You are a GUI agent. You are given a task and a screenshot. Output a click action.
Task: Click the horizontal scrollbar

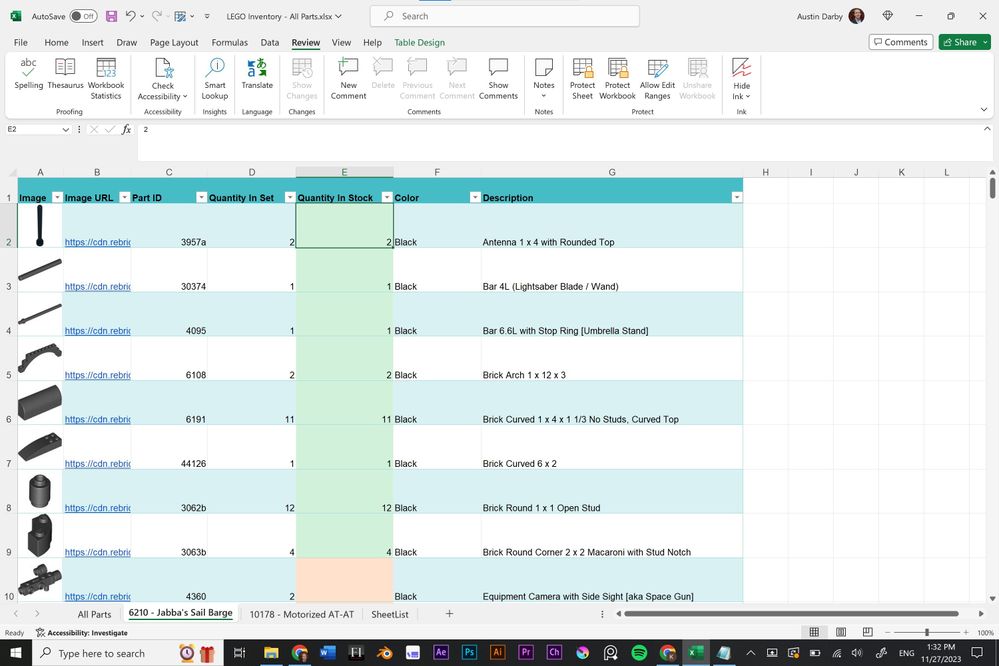[x=791, y=614]
